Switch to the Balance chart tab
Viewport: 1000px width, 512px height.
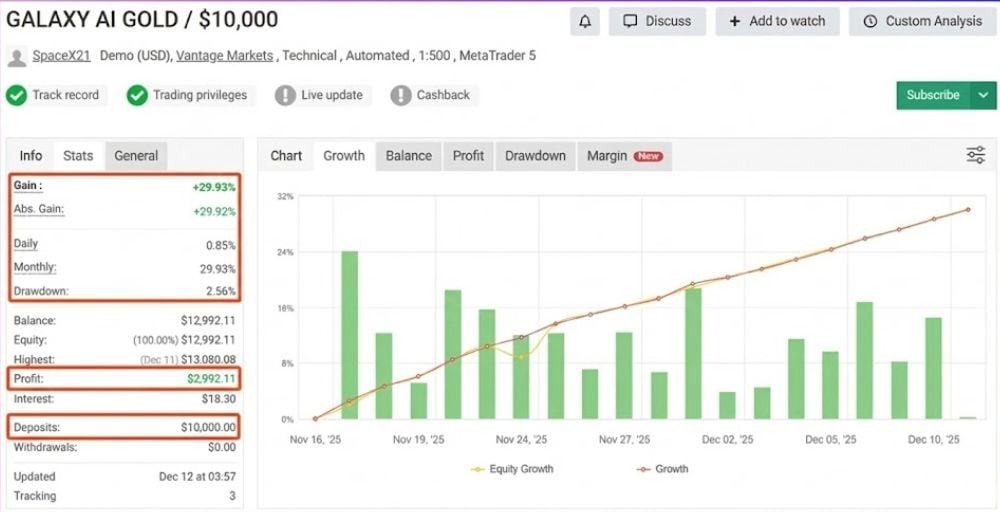[x=409, y=156]
